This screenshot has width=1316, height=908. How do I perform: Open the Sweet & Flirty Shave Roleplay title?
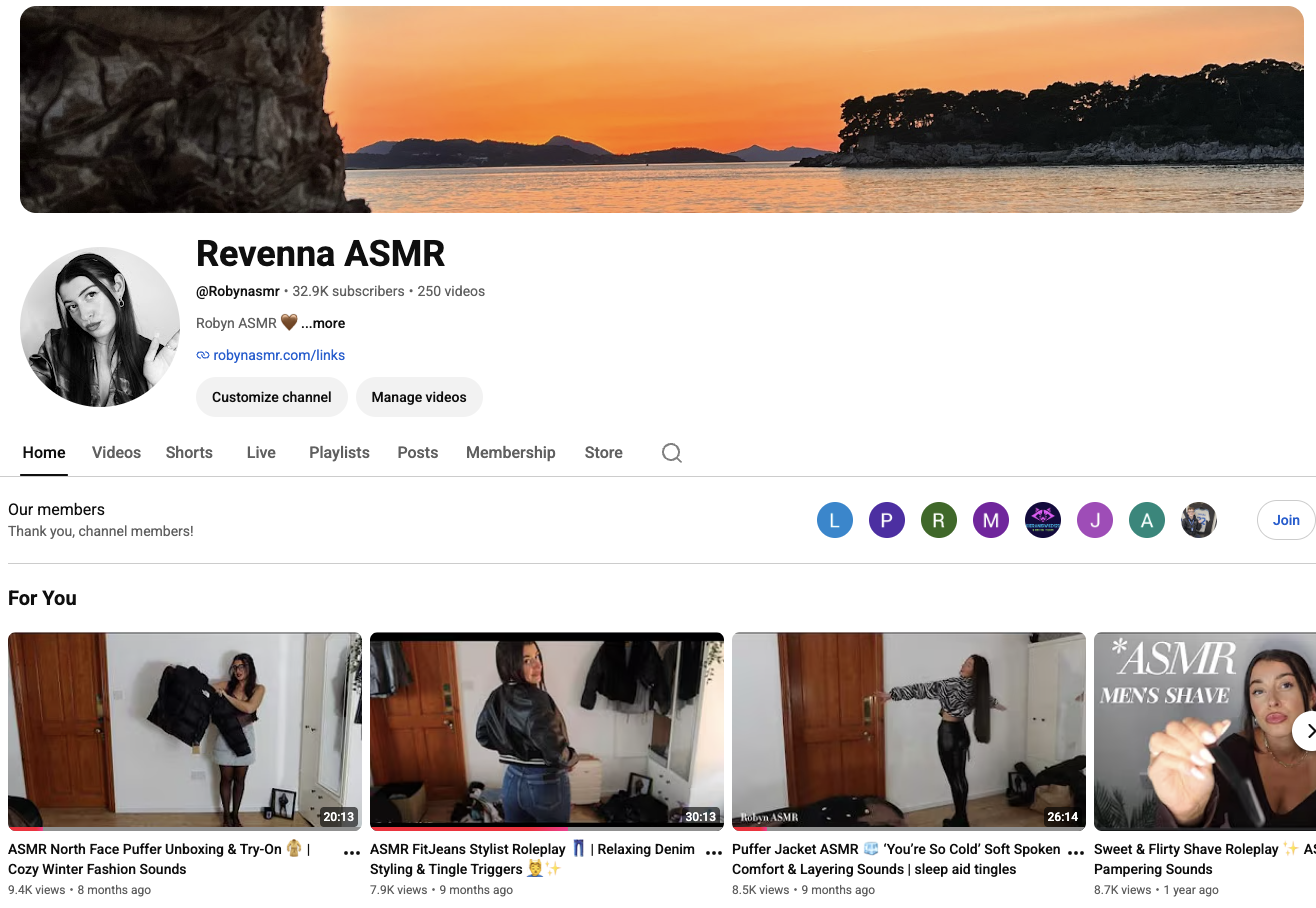tap(1205, 859)
